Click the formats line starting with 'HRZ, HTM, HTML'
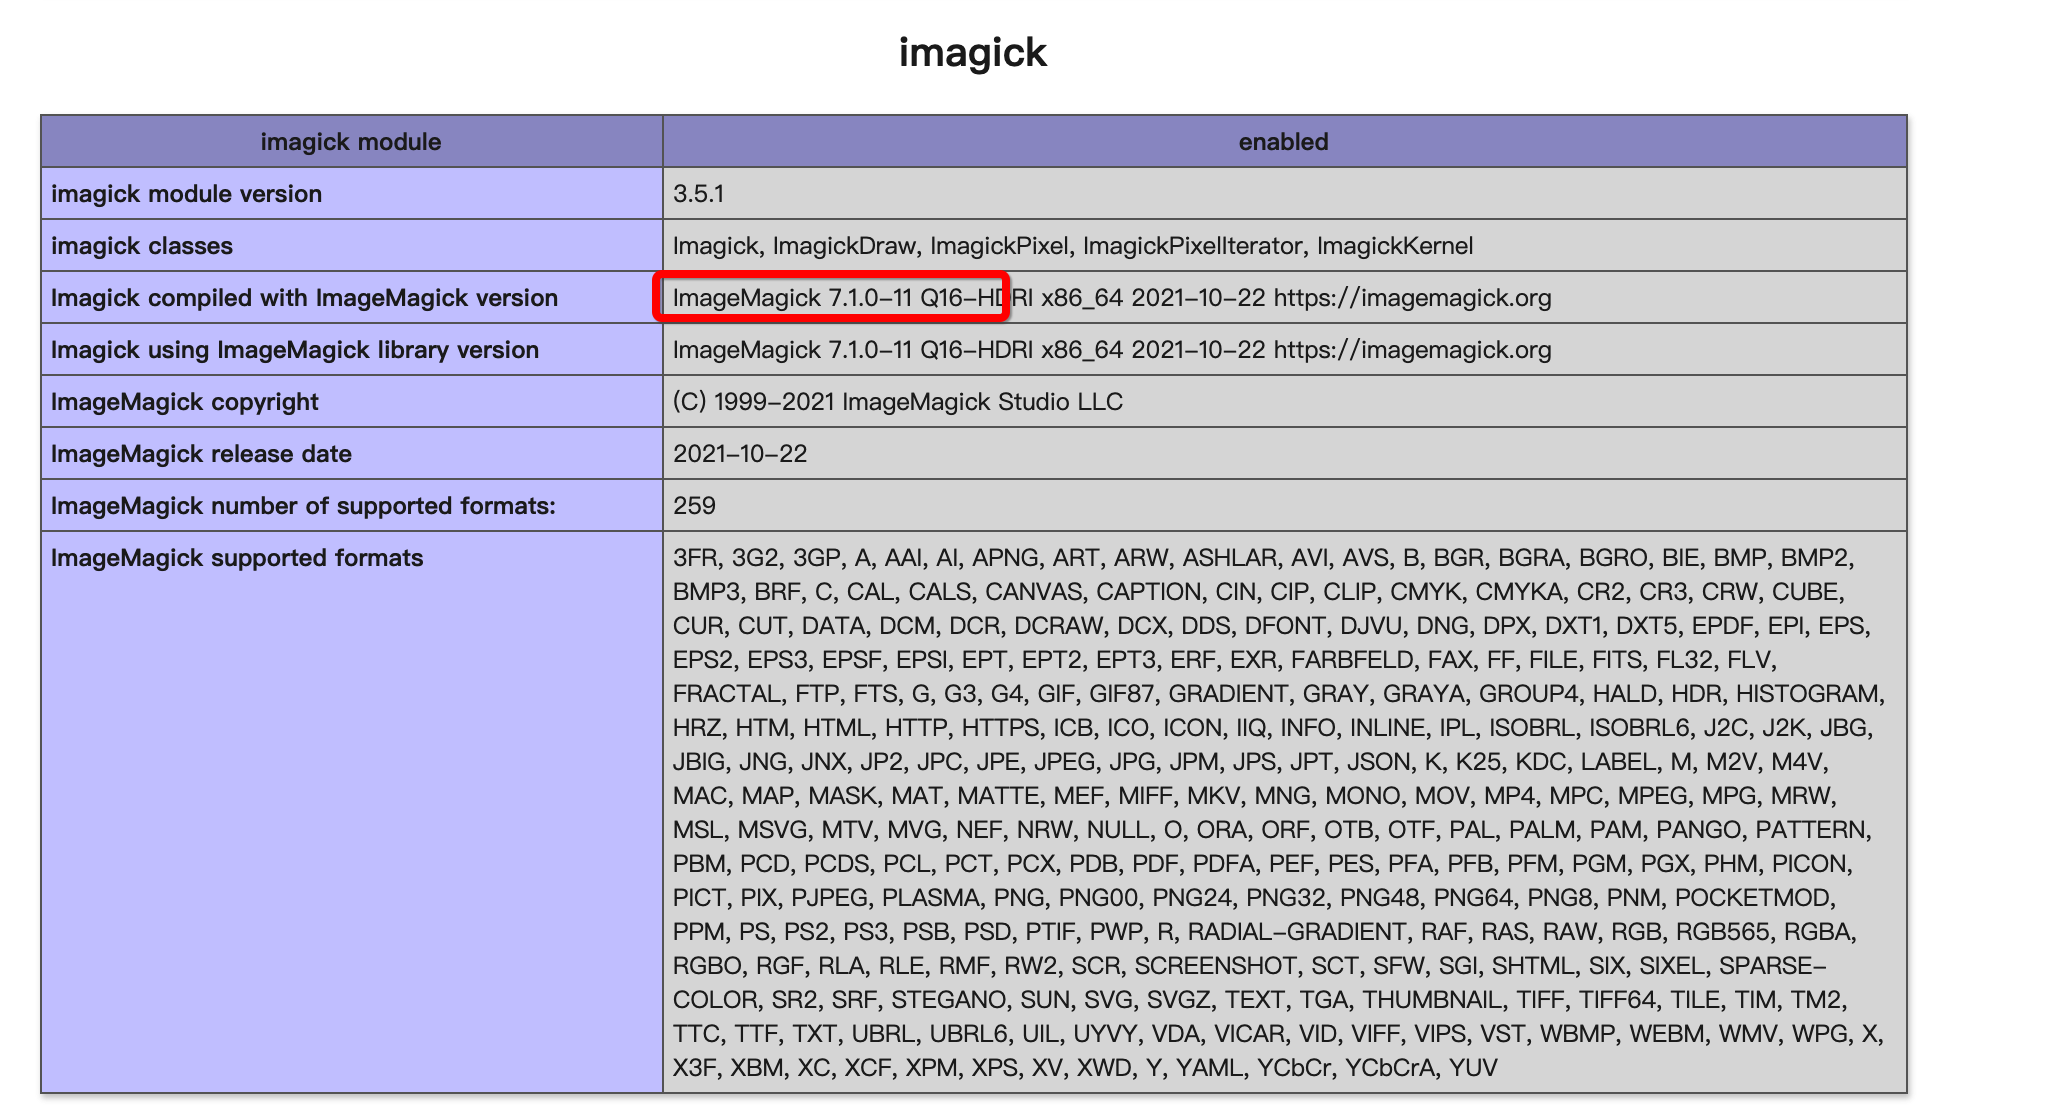 [1273, 727]
